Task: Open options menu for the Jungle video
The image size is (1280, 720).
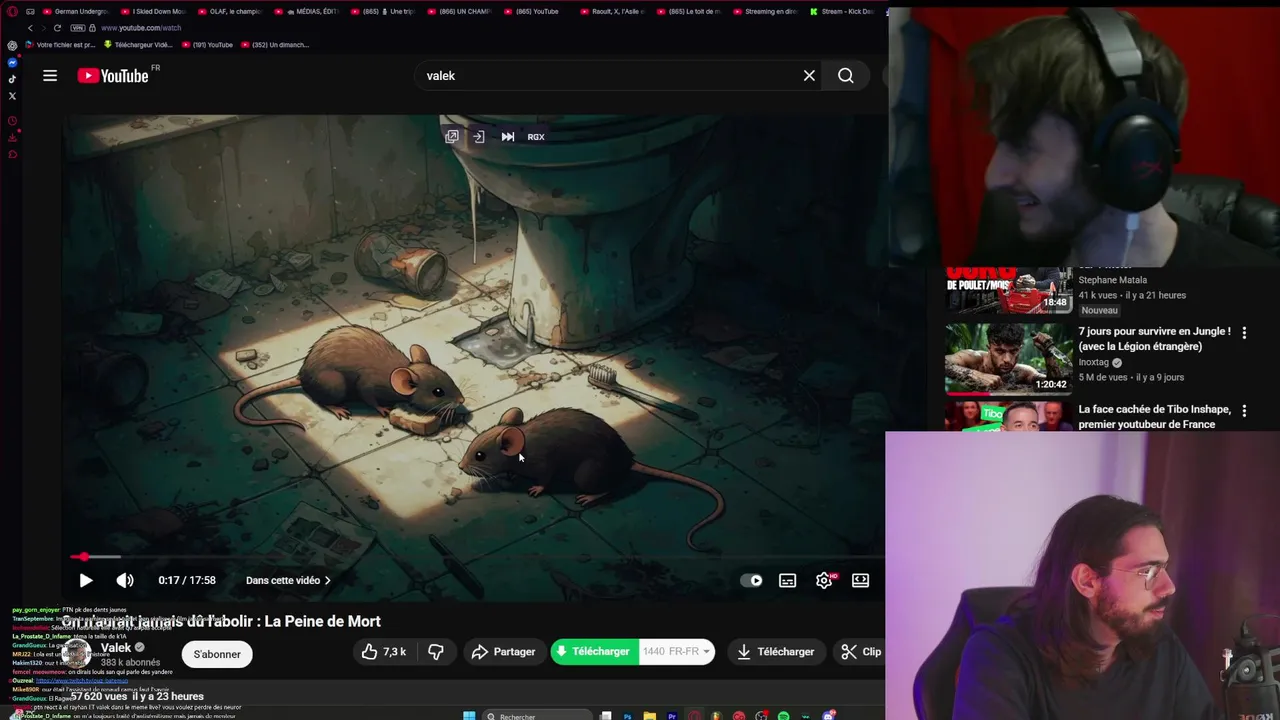Action: 1244,333
